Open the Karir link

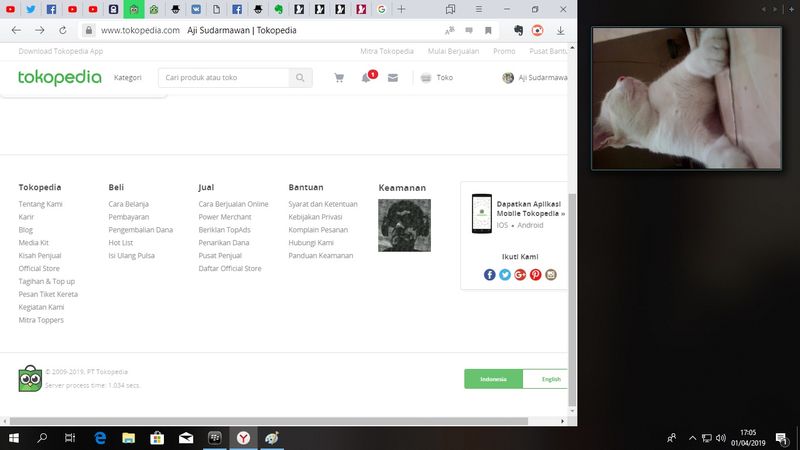(x=26, y=217)
